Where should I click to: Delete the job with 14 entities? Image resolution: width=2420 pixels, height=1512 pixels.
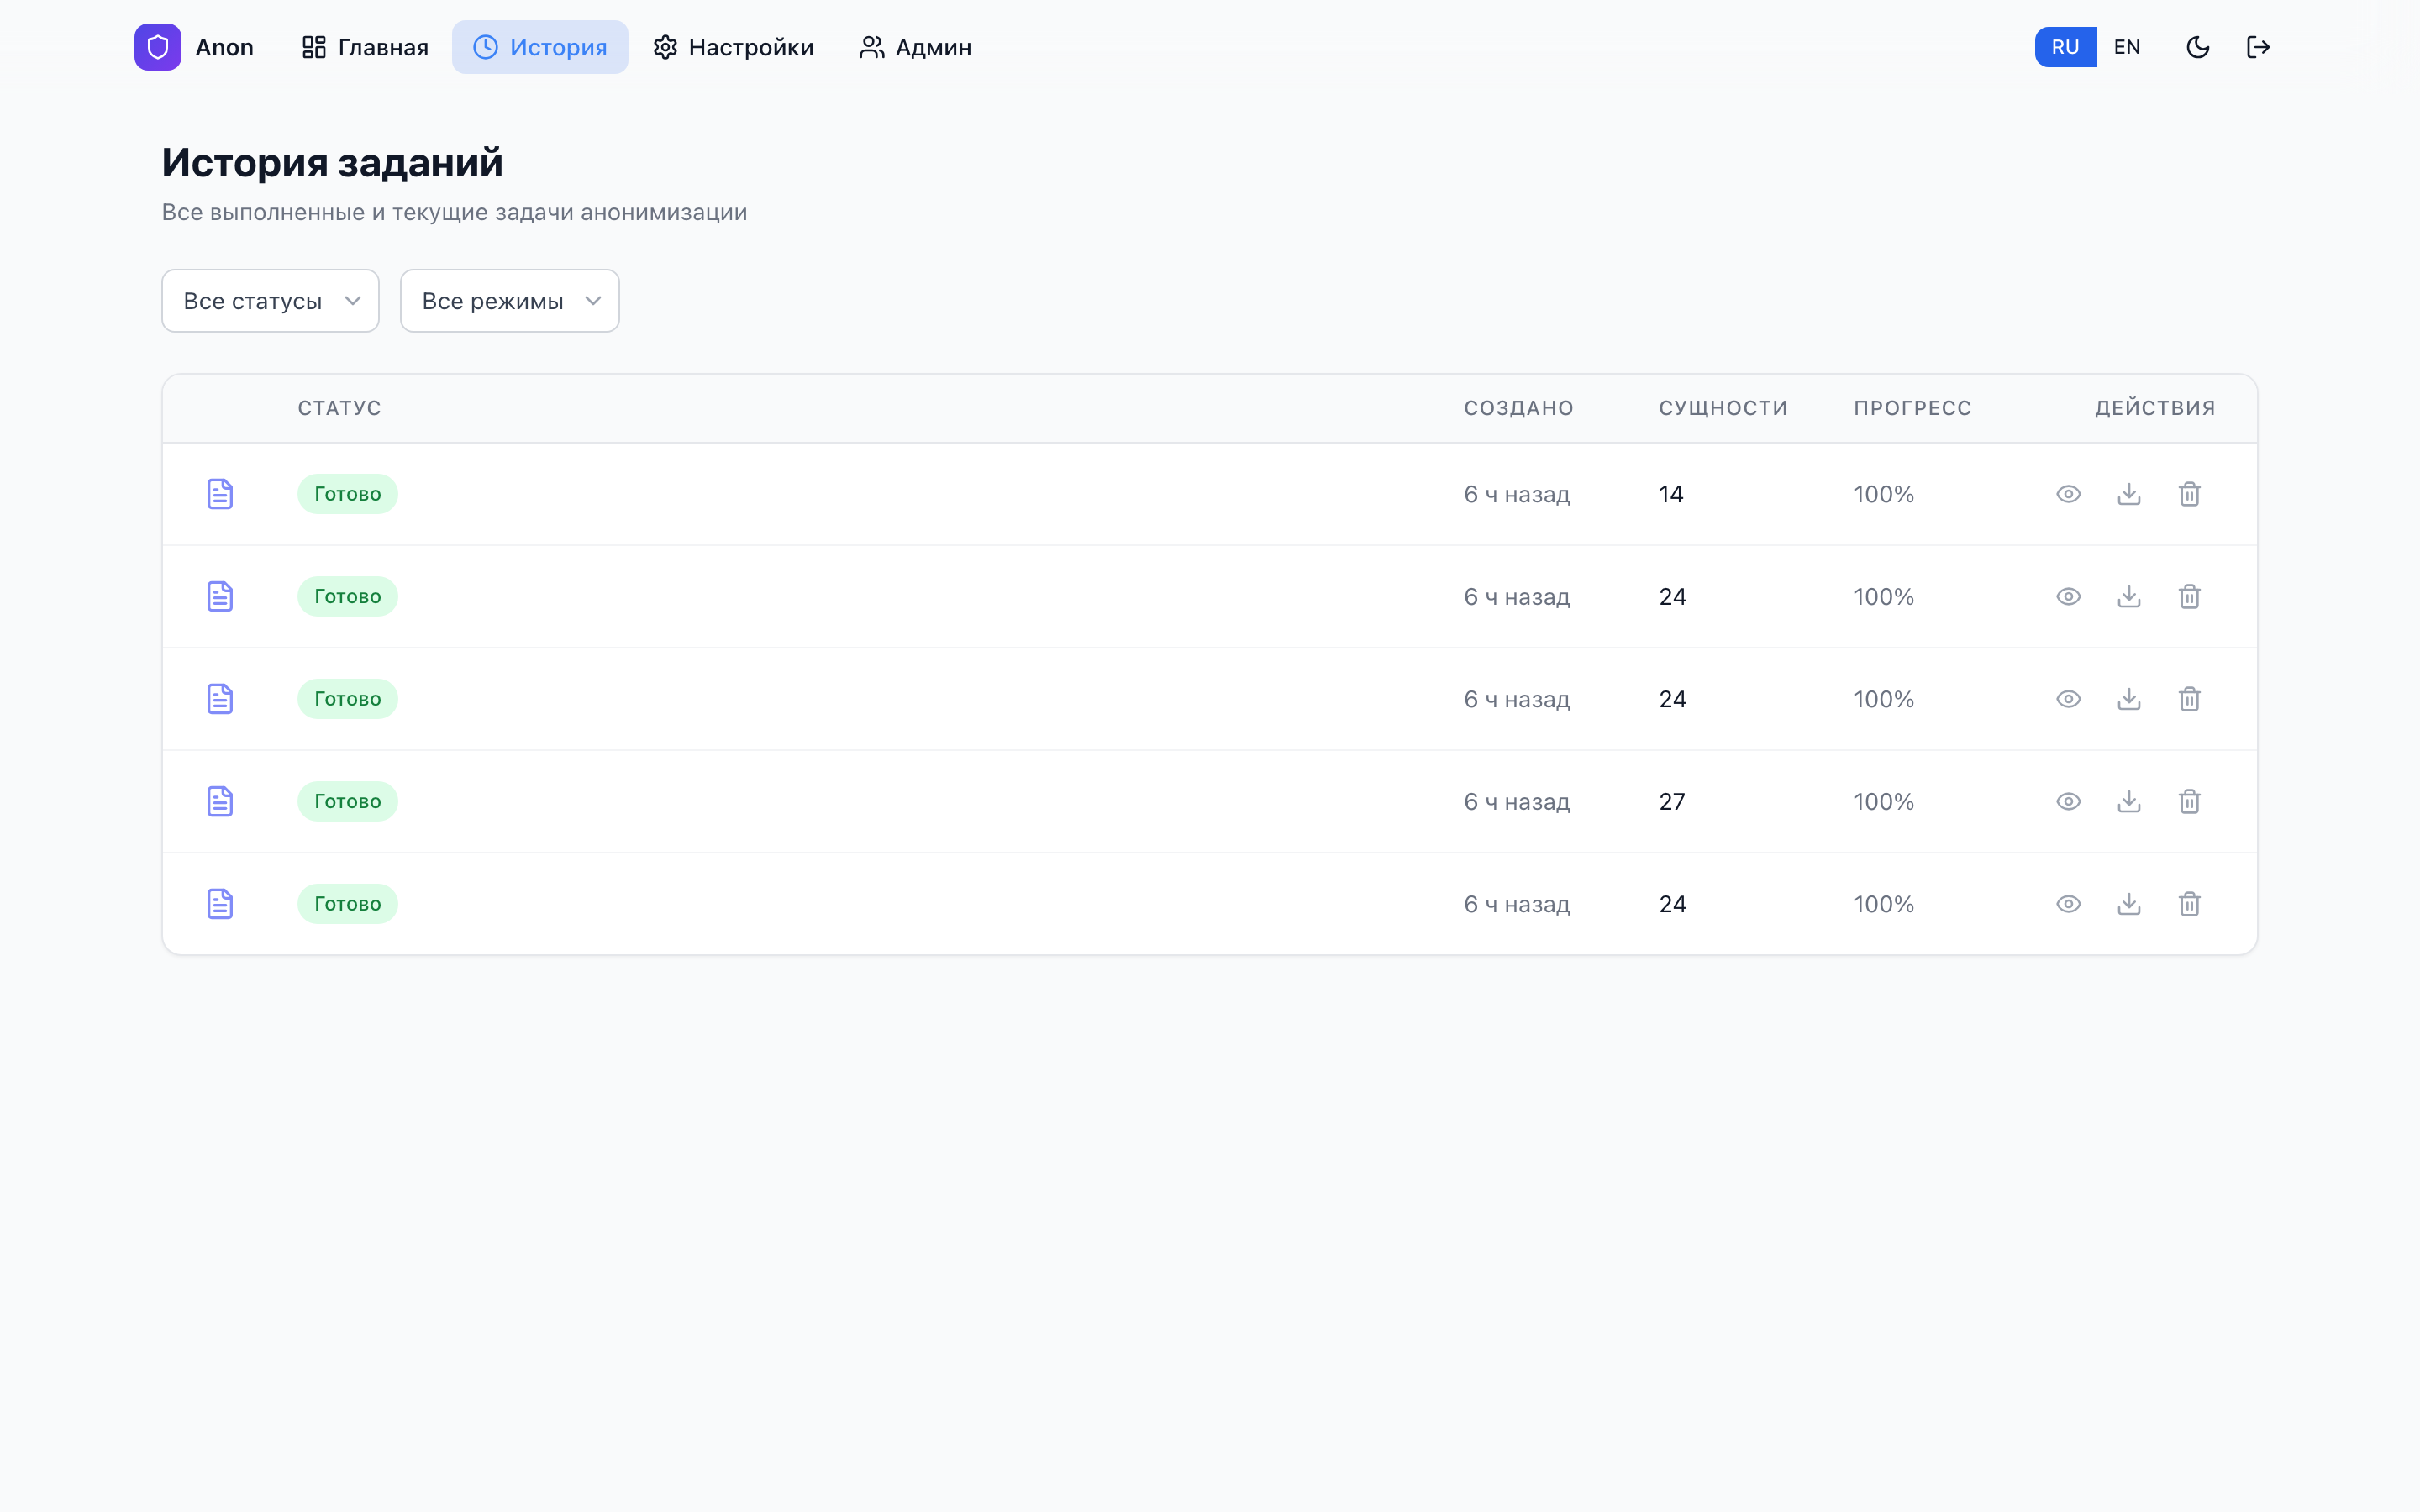tap(2189, 494)
